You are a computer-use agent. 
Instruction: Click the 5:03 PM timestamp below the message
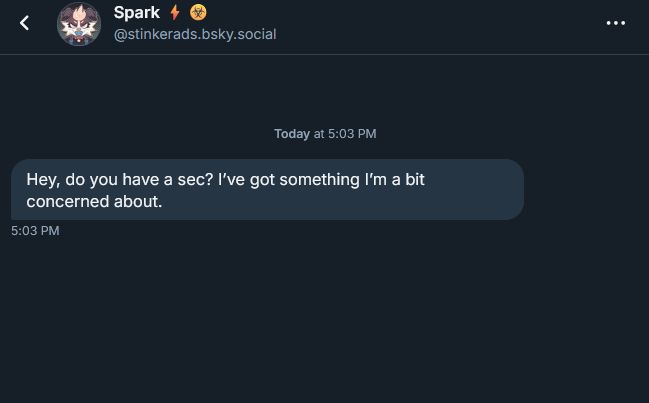[35, 231]
